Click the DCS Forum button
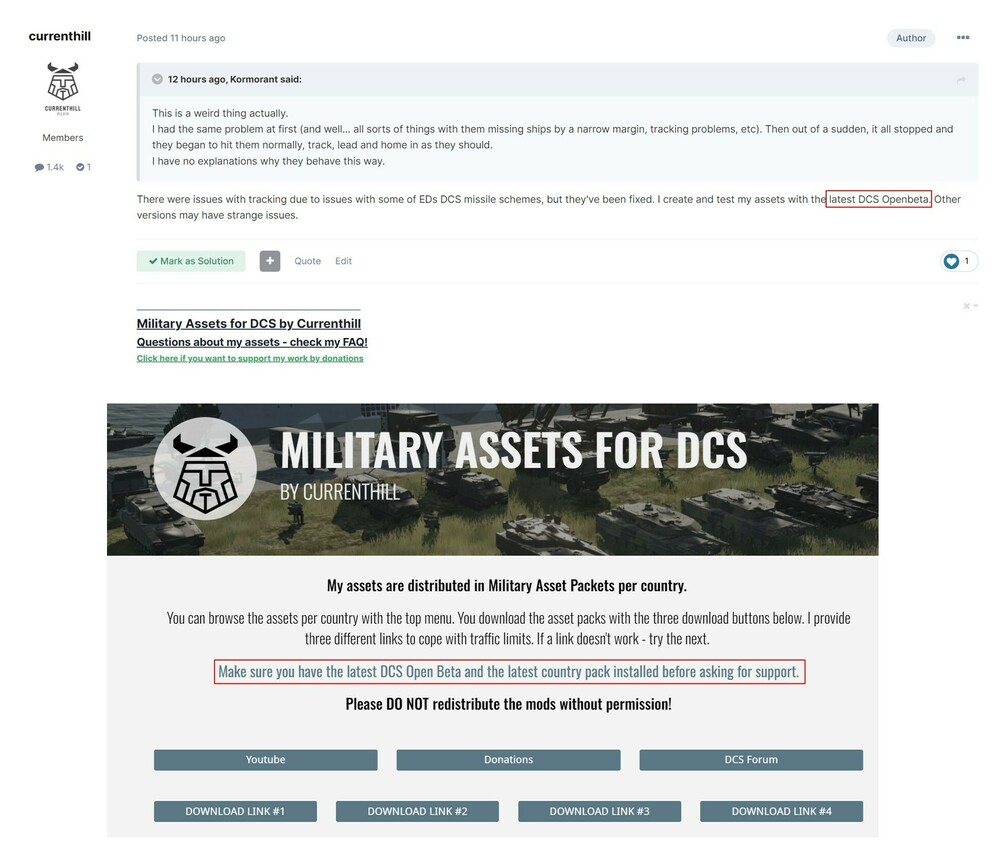Screen dimensions: 1000x858 [x=751, y=760]
